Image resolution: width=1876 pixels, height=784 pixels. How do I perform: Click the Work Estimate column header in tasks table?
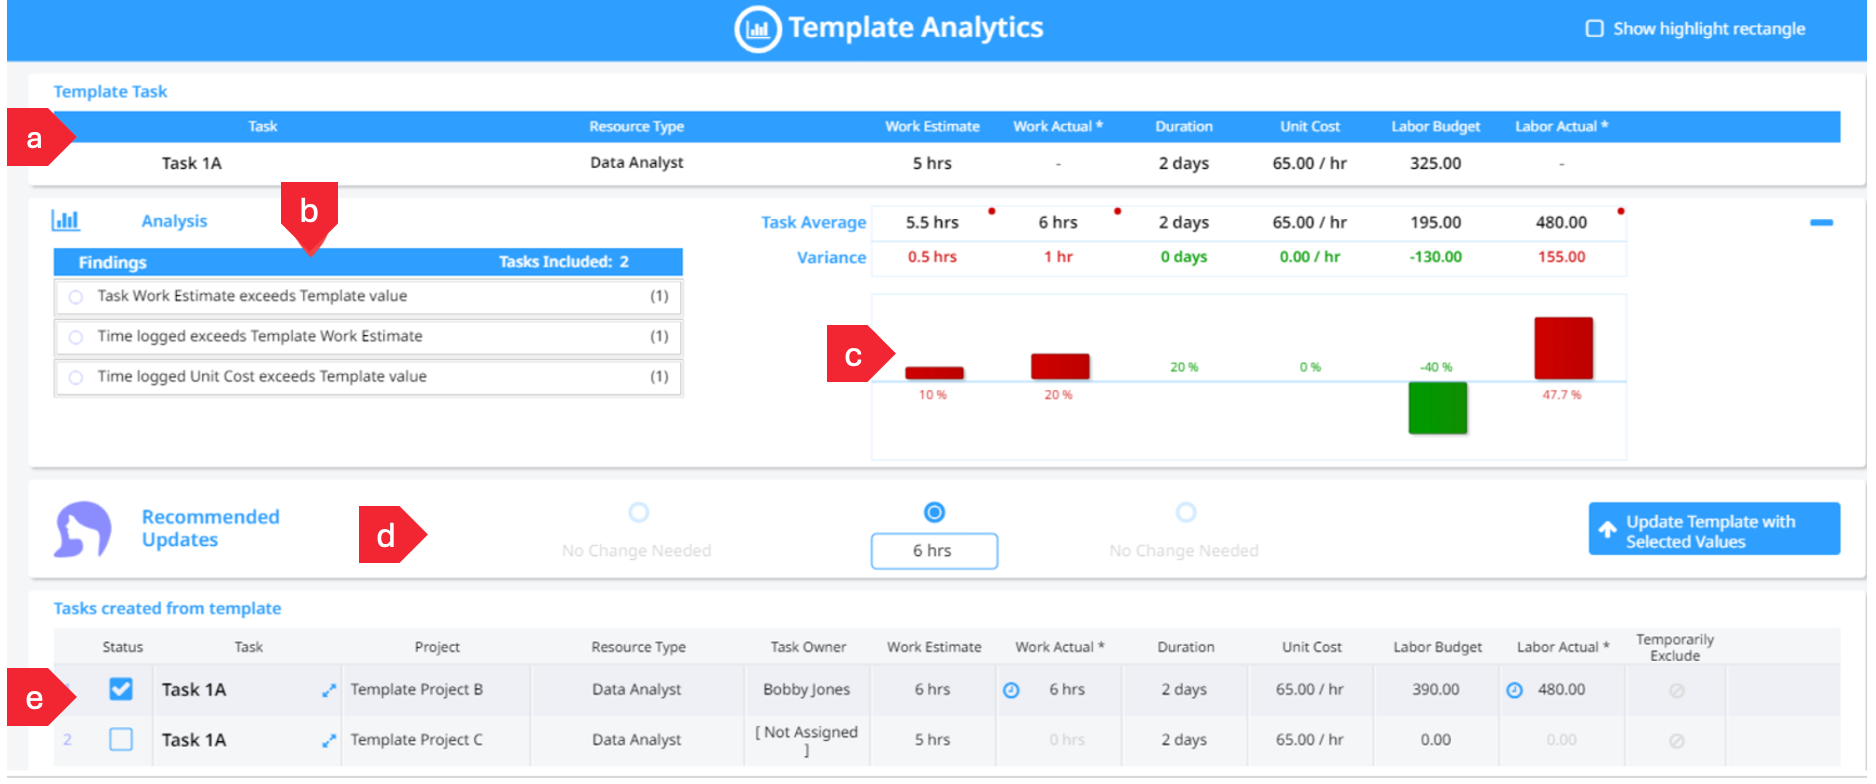point(934,647)
